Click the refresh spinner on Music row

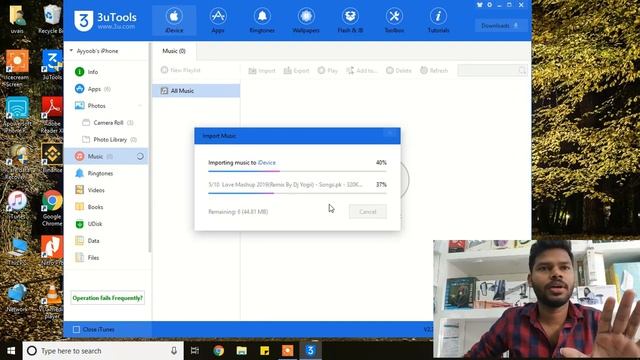click(x=140, y=156)
